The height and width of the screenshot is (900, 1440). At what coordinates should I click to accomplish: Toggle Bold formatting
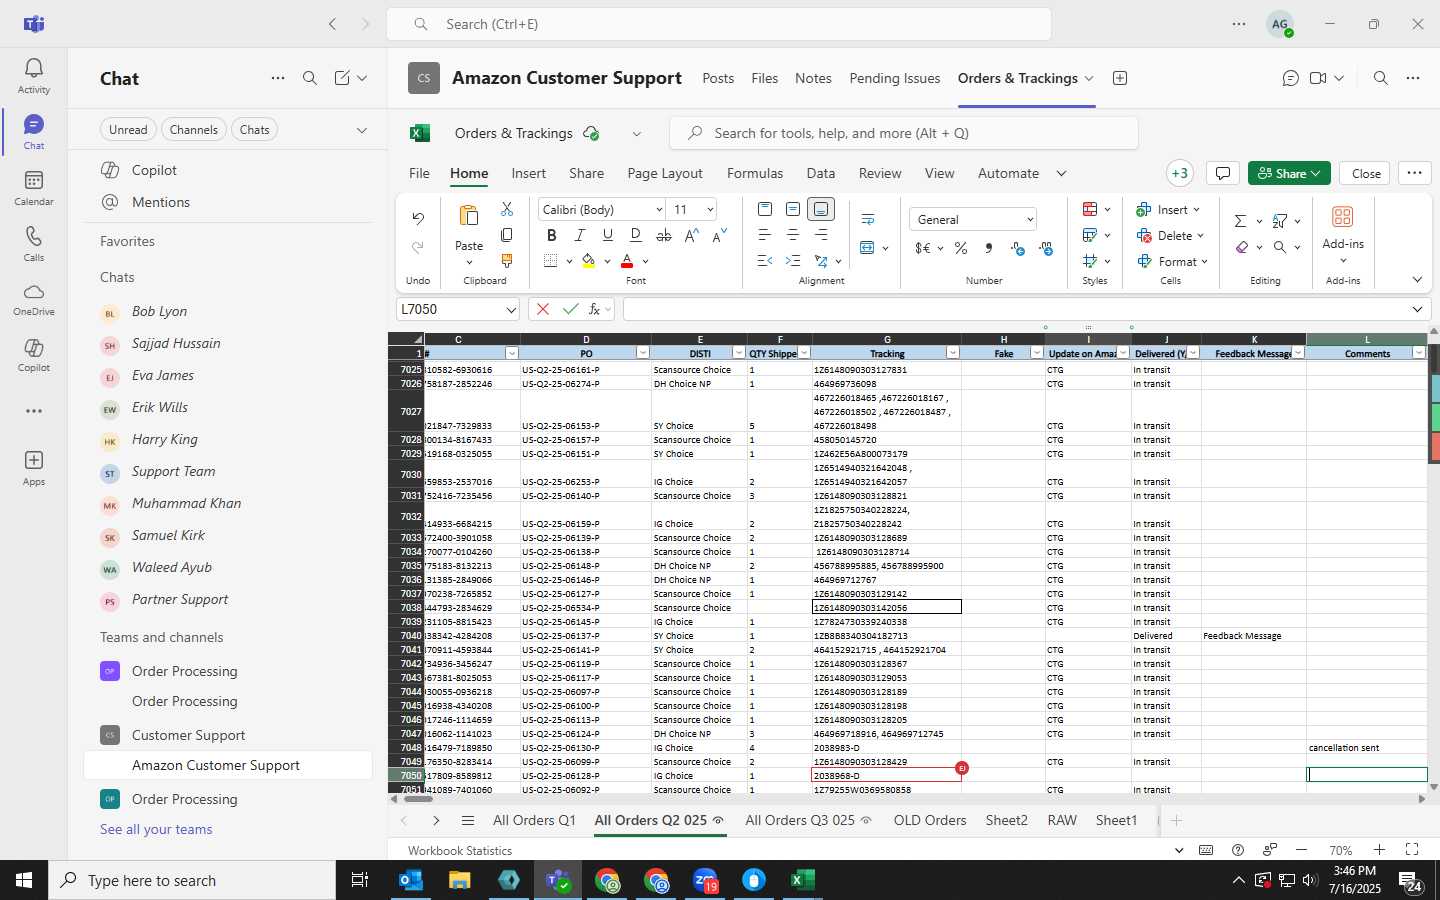[x=551, y=235]
